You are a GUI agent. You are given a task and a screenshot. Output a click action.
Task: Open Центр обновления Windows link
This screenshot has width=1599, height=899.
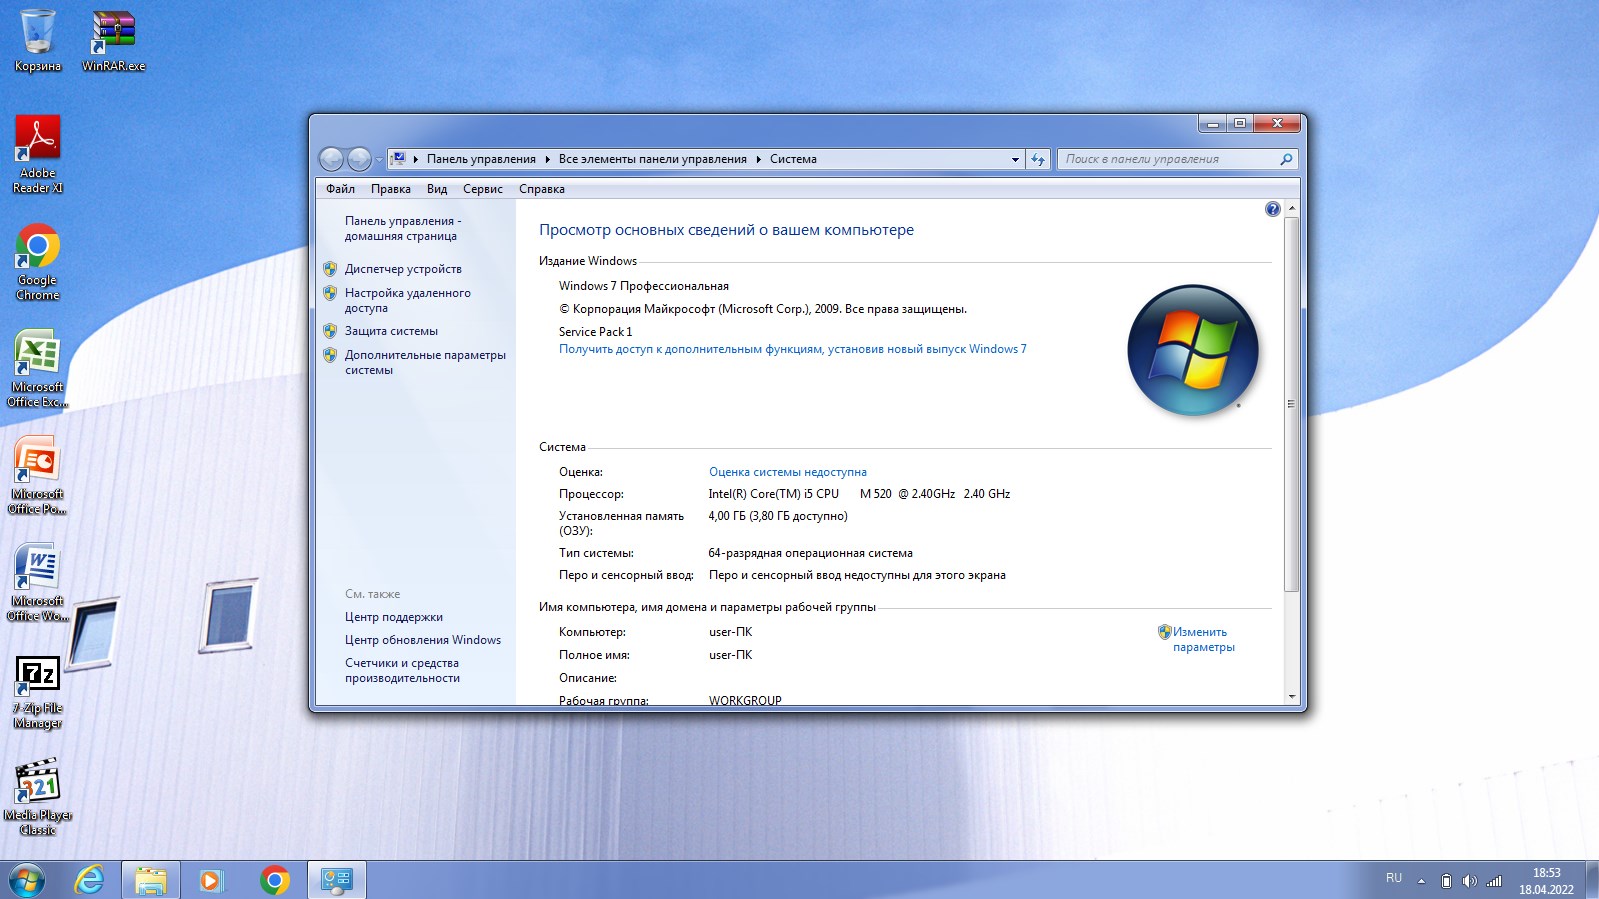tap(423, 640)
